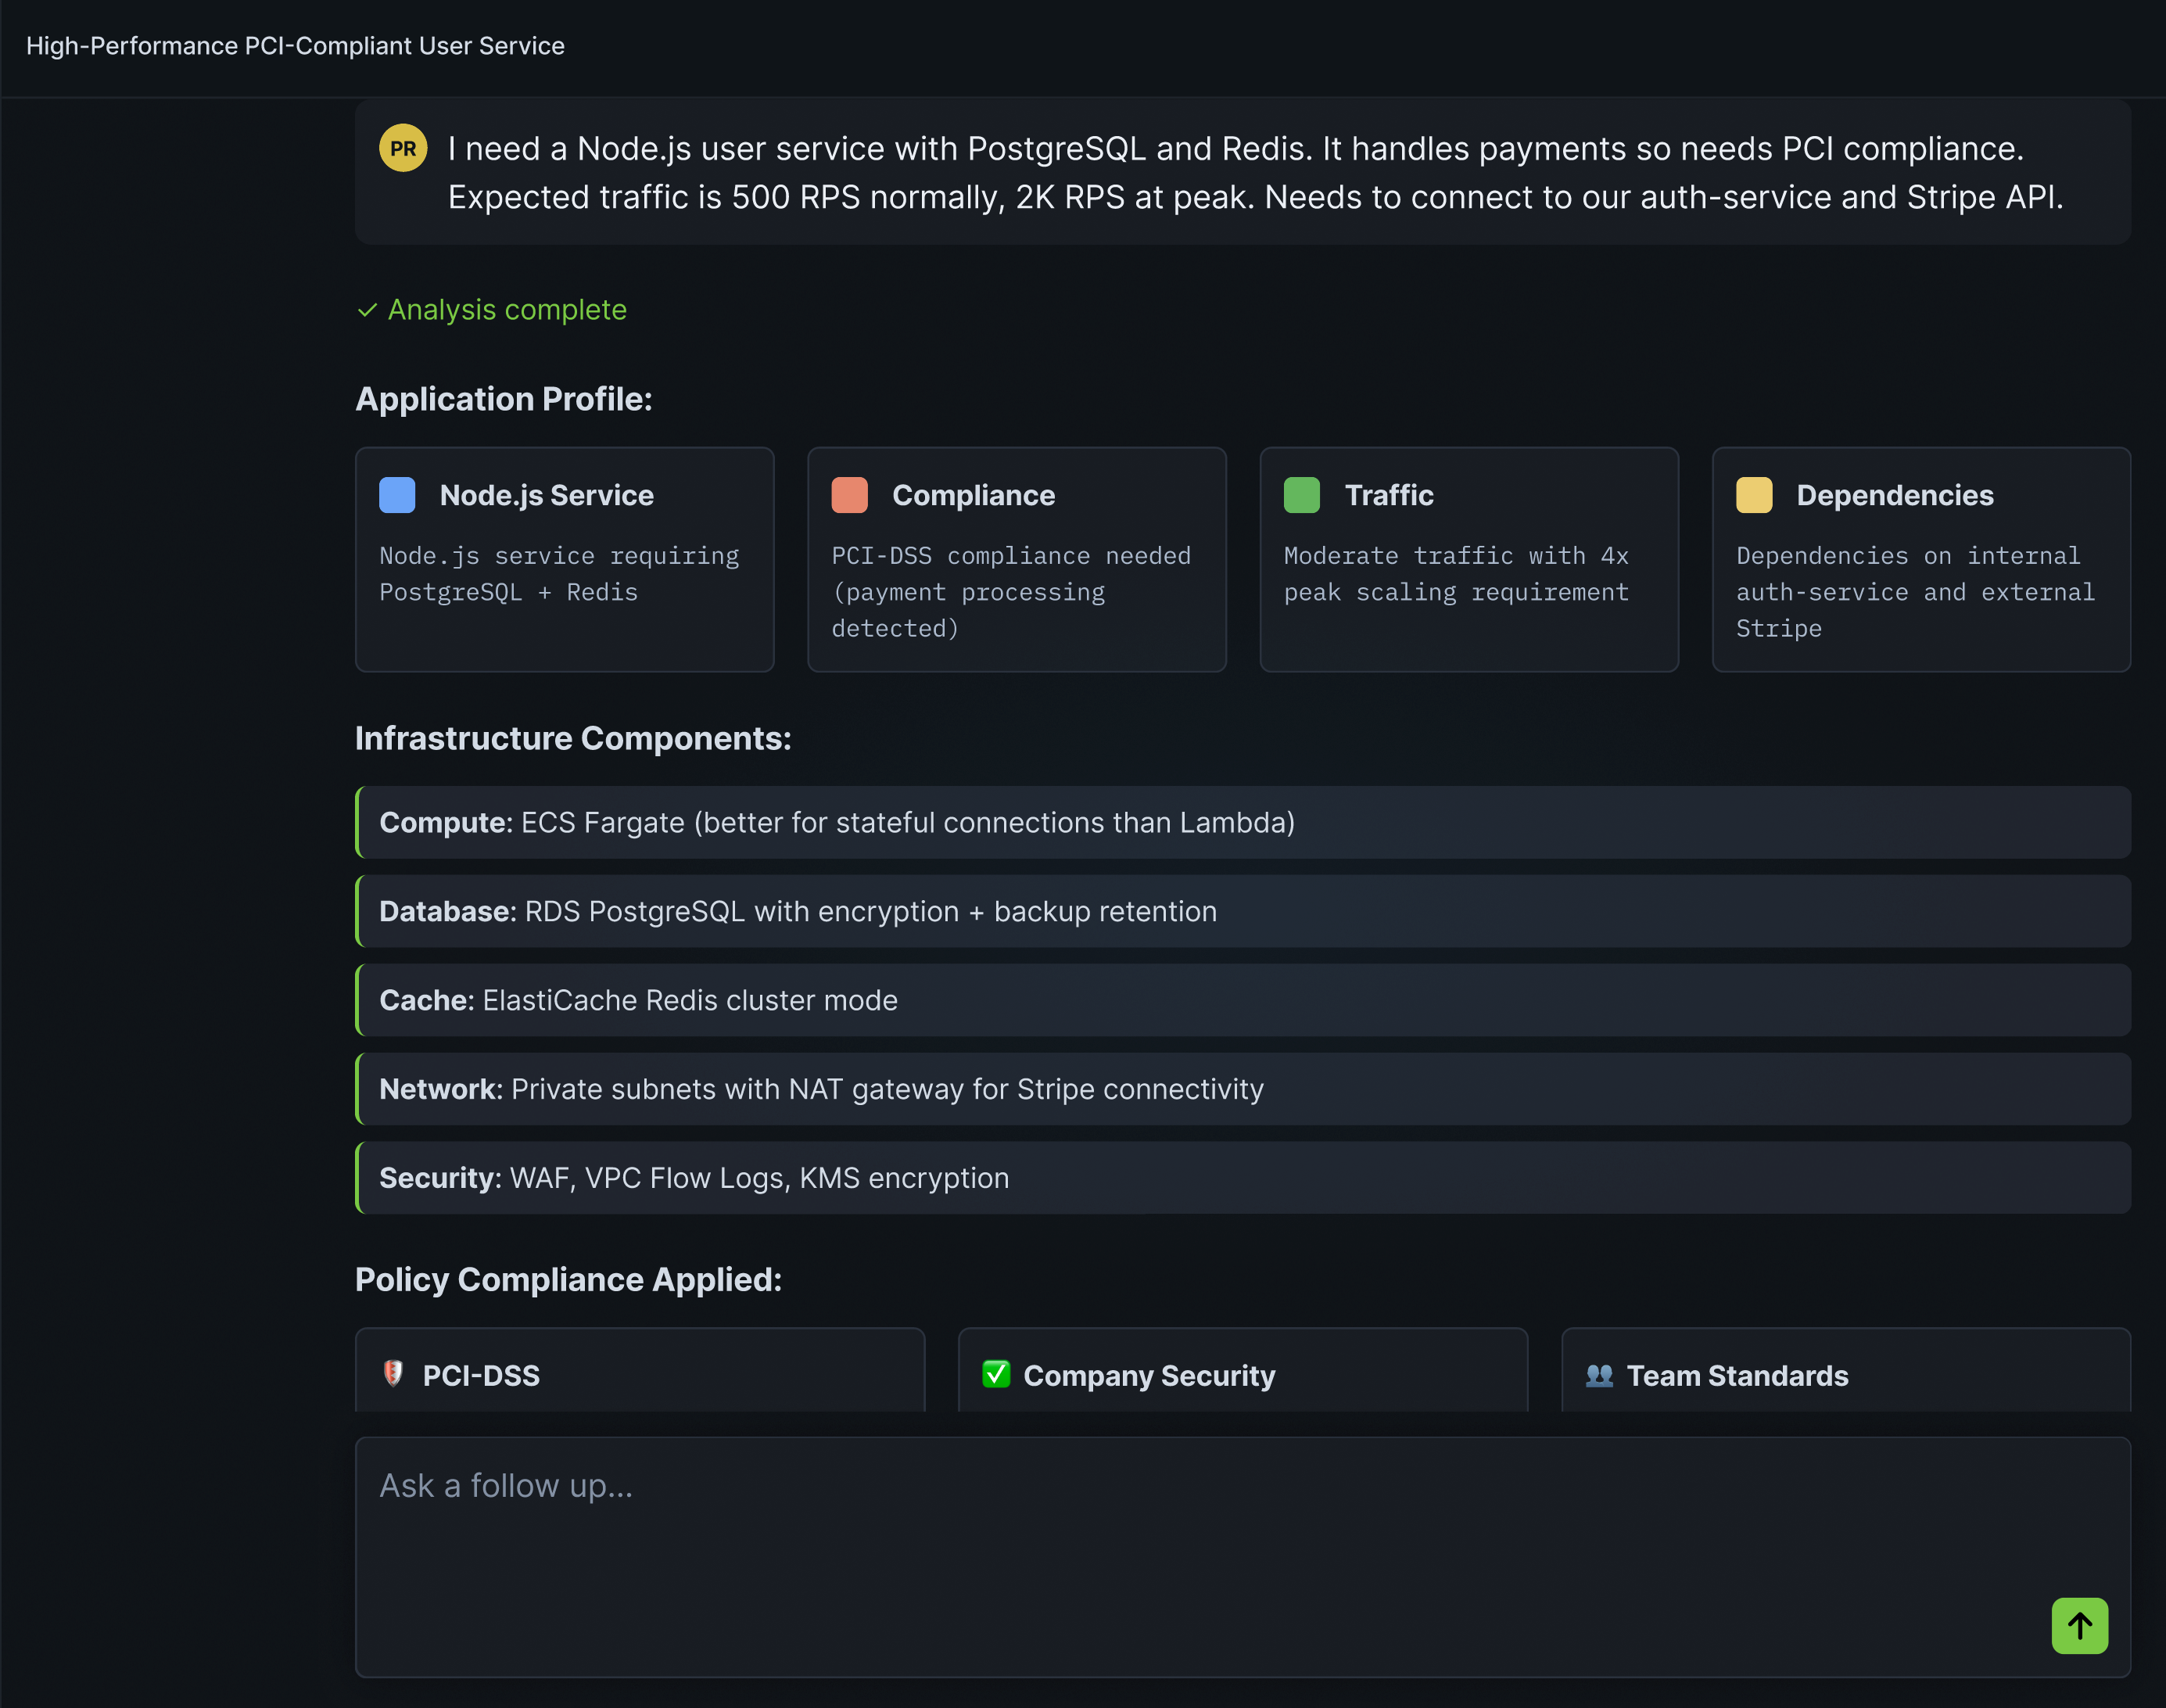
Task: Click the High-Performance PCI-Compliant title
Action: (295, 45)
